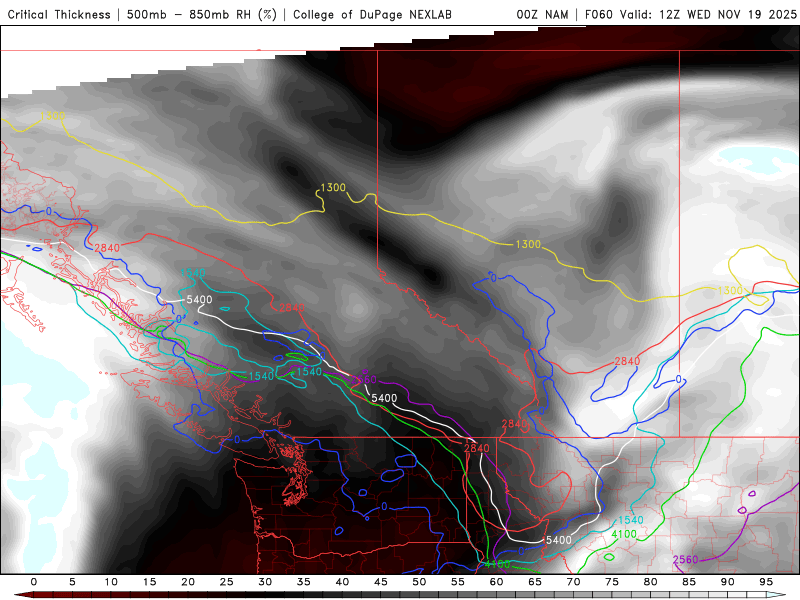
Task: Click the colorbar tick label '40'
Action: pos(342,582)
